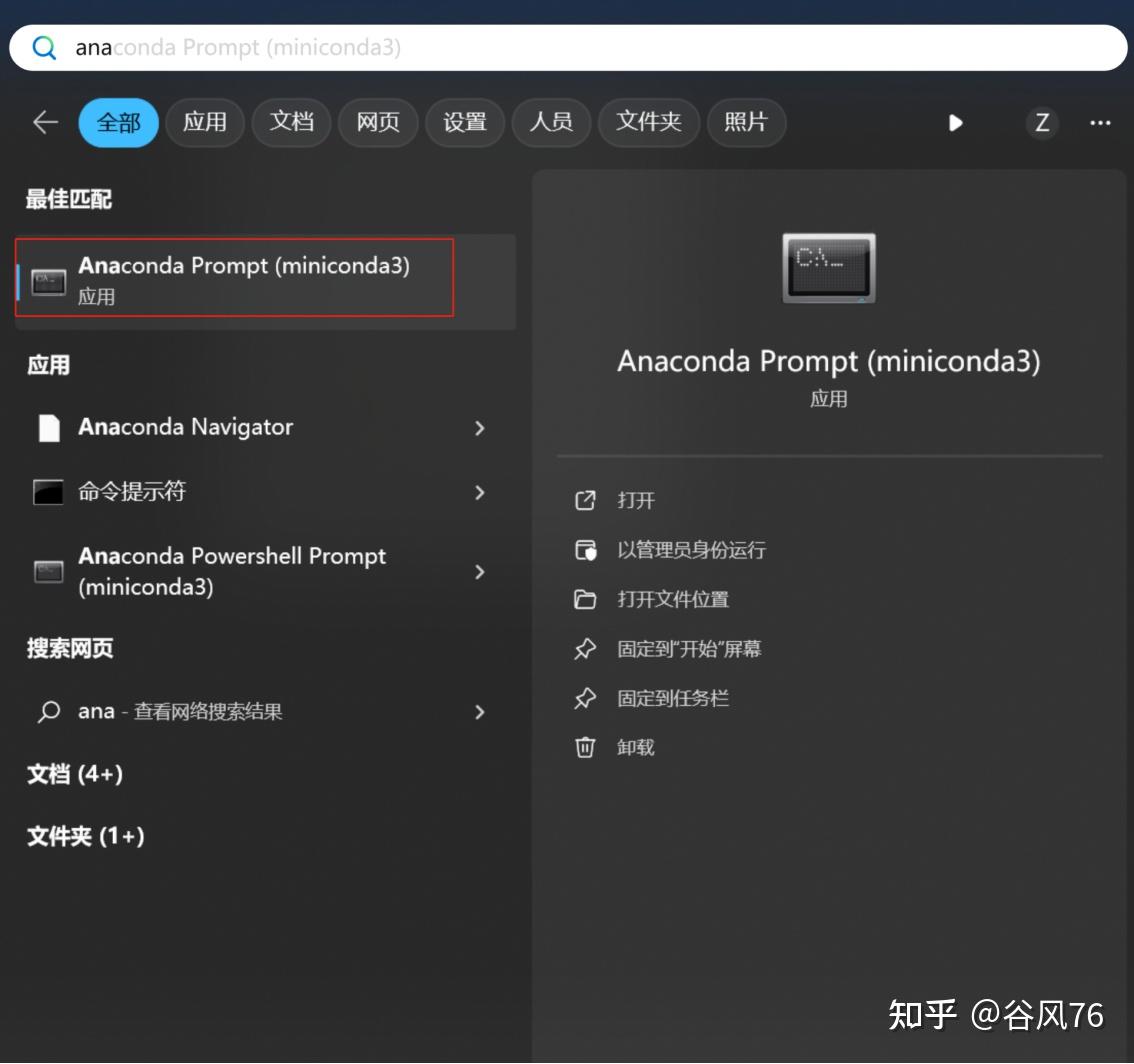Expand the Anaconda Navigator chevron
Screen dimensions: 1134x1064
[479, 427]
